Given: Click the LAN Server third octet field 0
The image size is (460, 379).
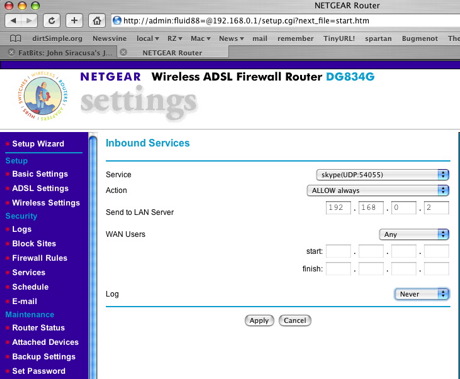Looking at the screenshot, I should click(x=403, y=207).
